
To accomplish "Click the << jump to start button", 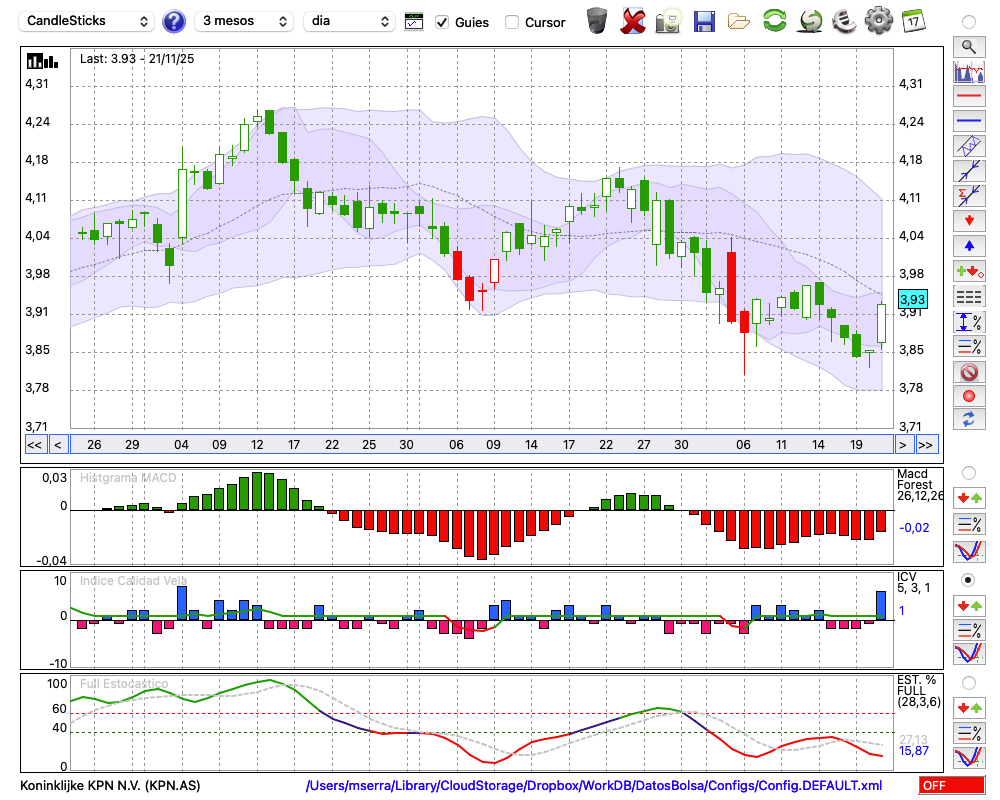I will (x=35, y=445).
